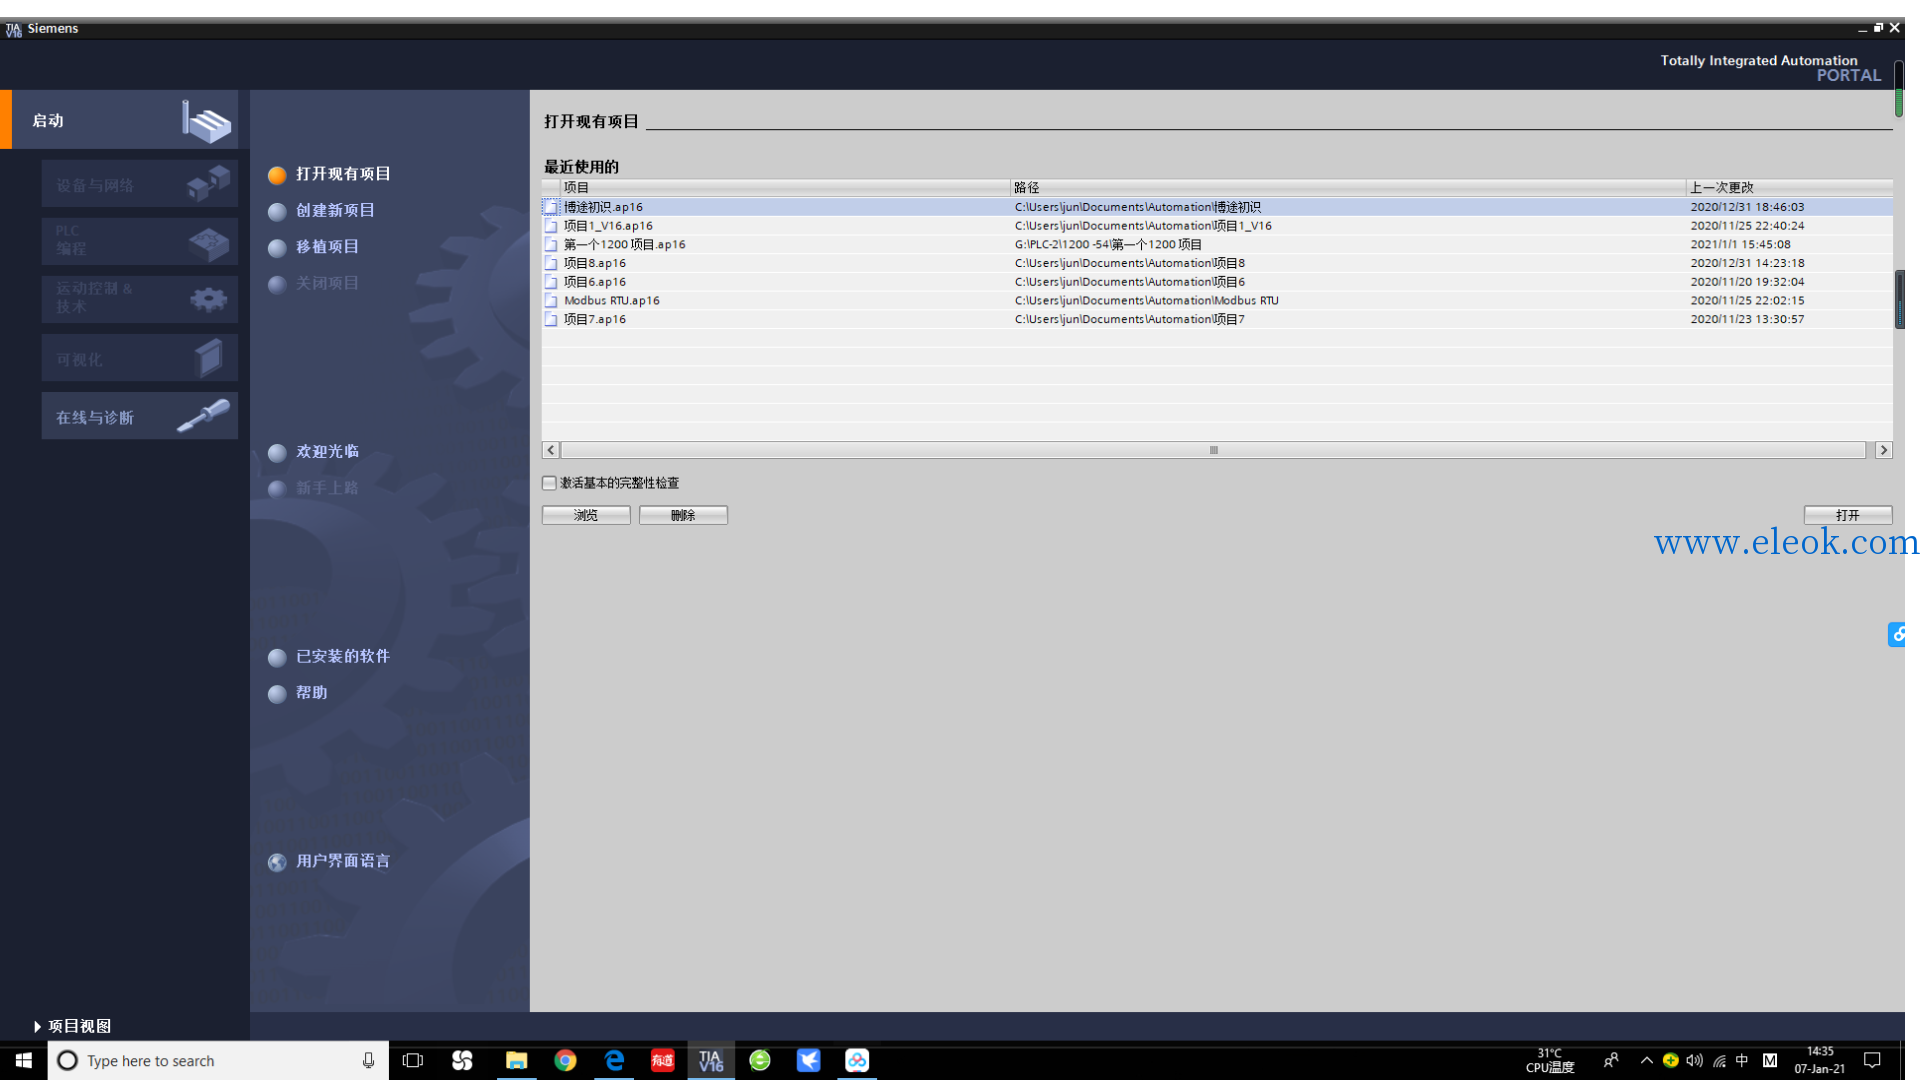The height and width of the screenshot is (1080, 1920).
Task: Click path ending in Modbus RTU
Action: pyautogui.click(x=1146, y=300)
